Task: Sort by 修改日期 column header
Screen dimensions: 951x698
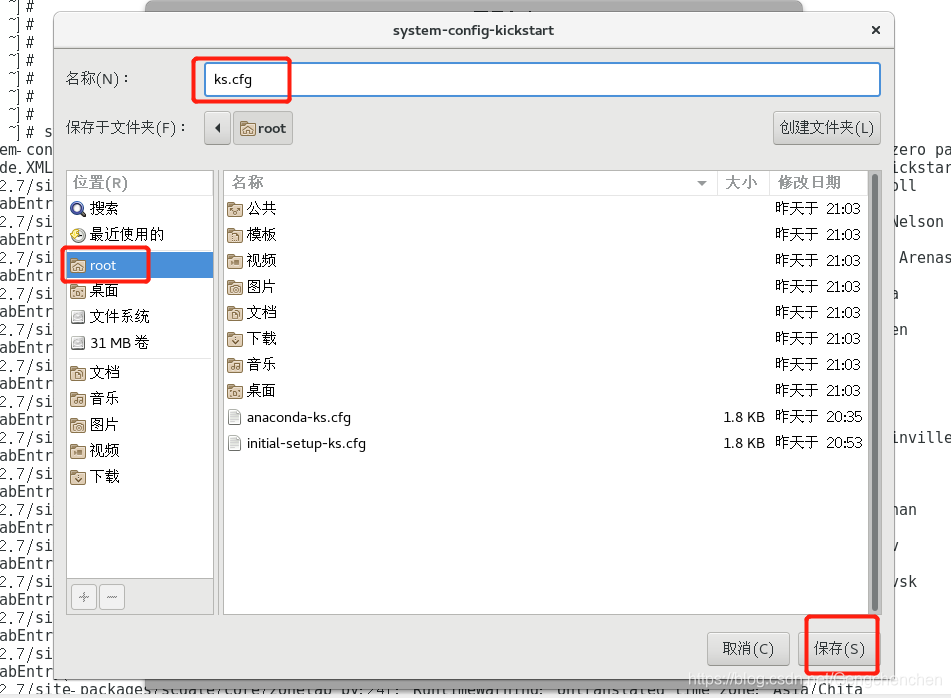Action: tap(819, 183)
